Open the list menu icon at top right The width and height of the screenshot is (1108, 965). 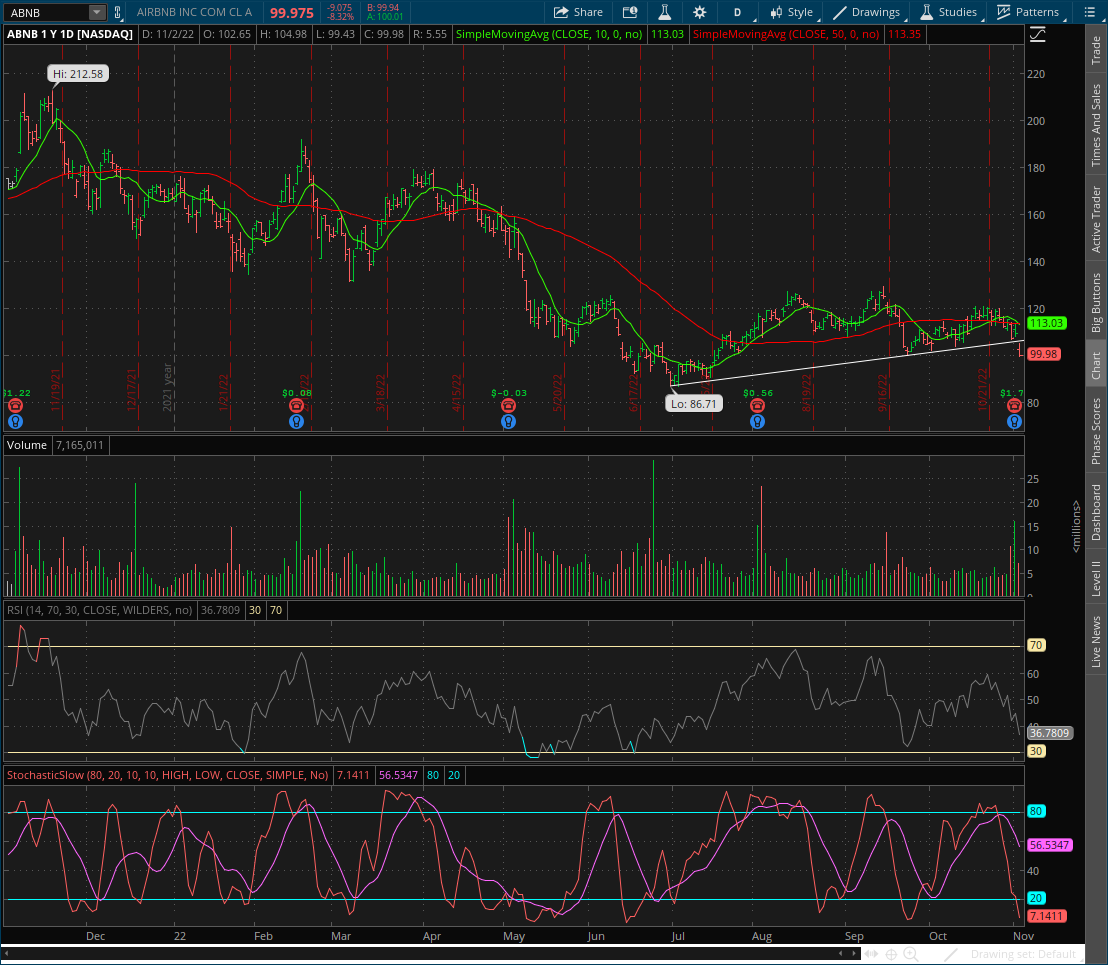[x=1089, y=12]
